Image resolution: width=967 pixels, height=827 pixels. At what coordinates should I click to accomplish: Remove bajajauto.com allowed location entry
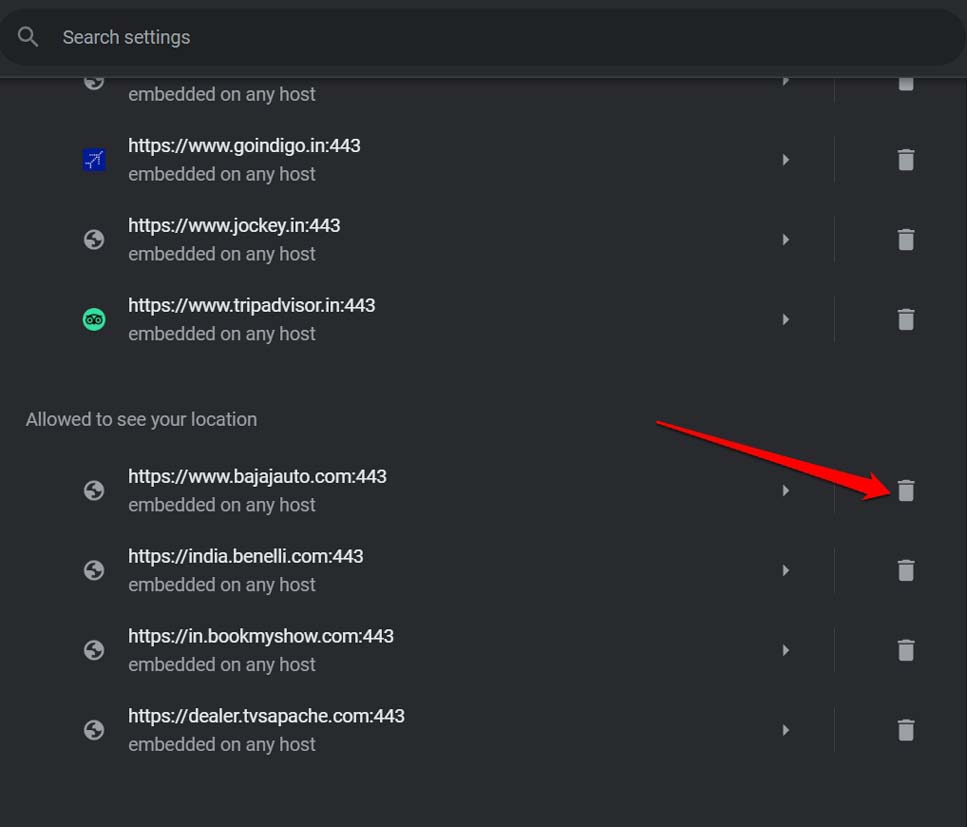click(x=905, y=490)
